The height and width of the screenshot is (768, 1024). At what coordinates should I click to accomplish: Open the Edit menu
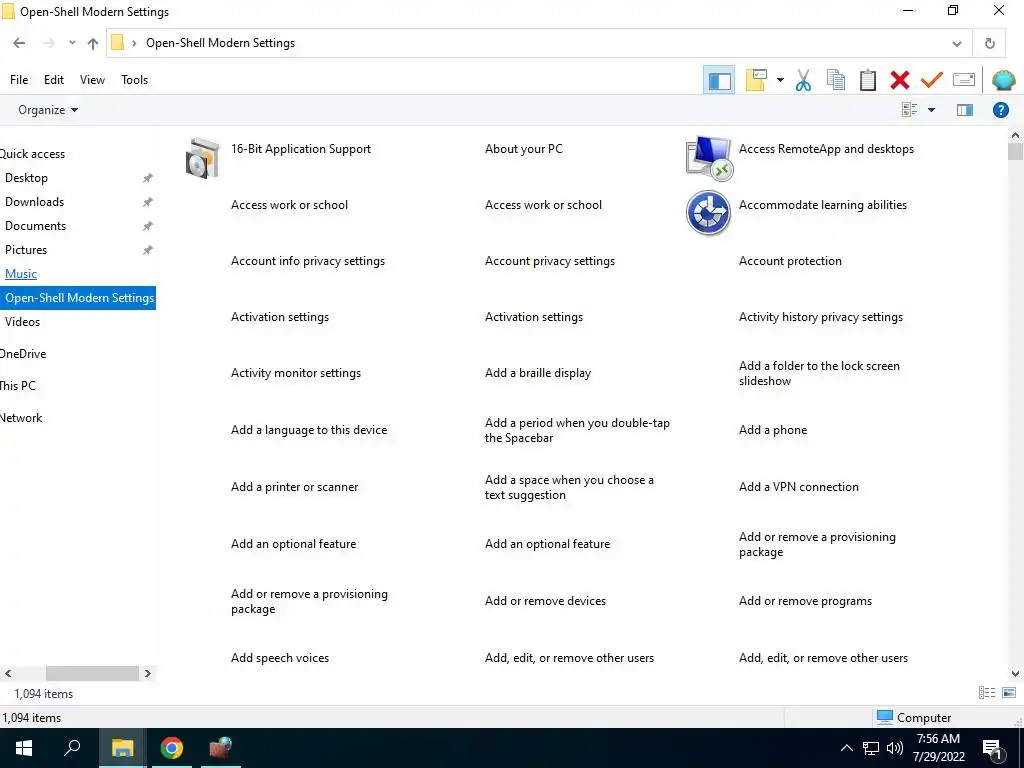[54, 80]
